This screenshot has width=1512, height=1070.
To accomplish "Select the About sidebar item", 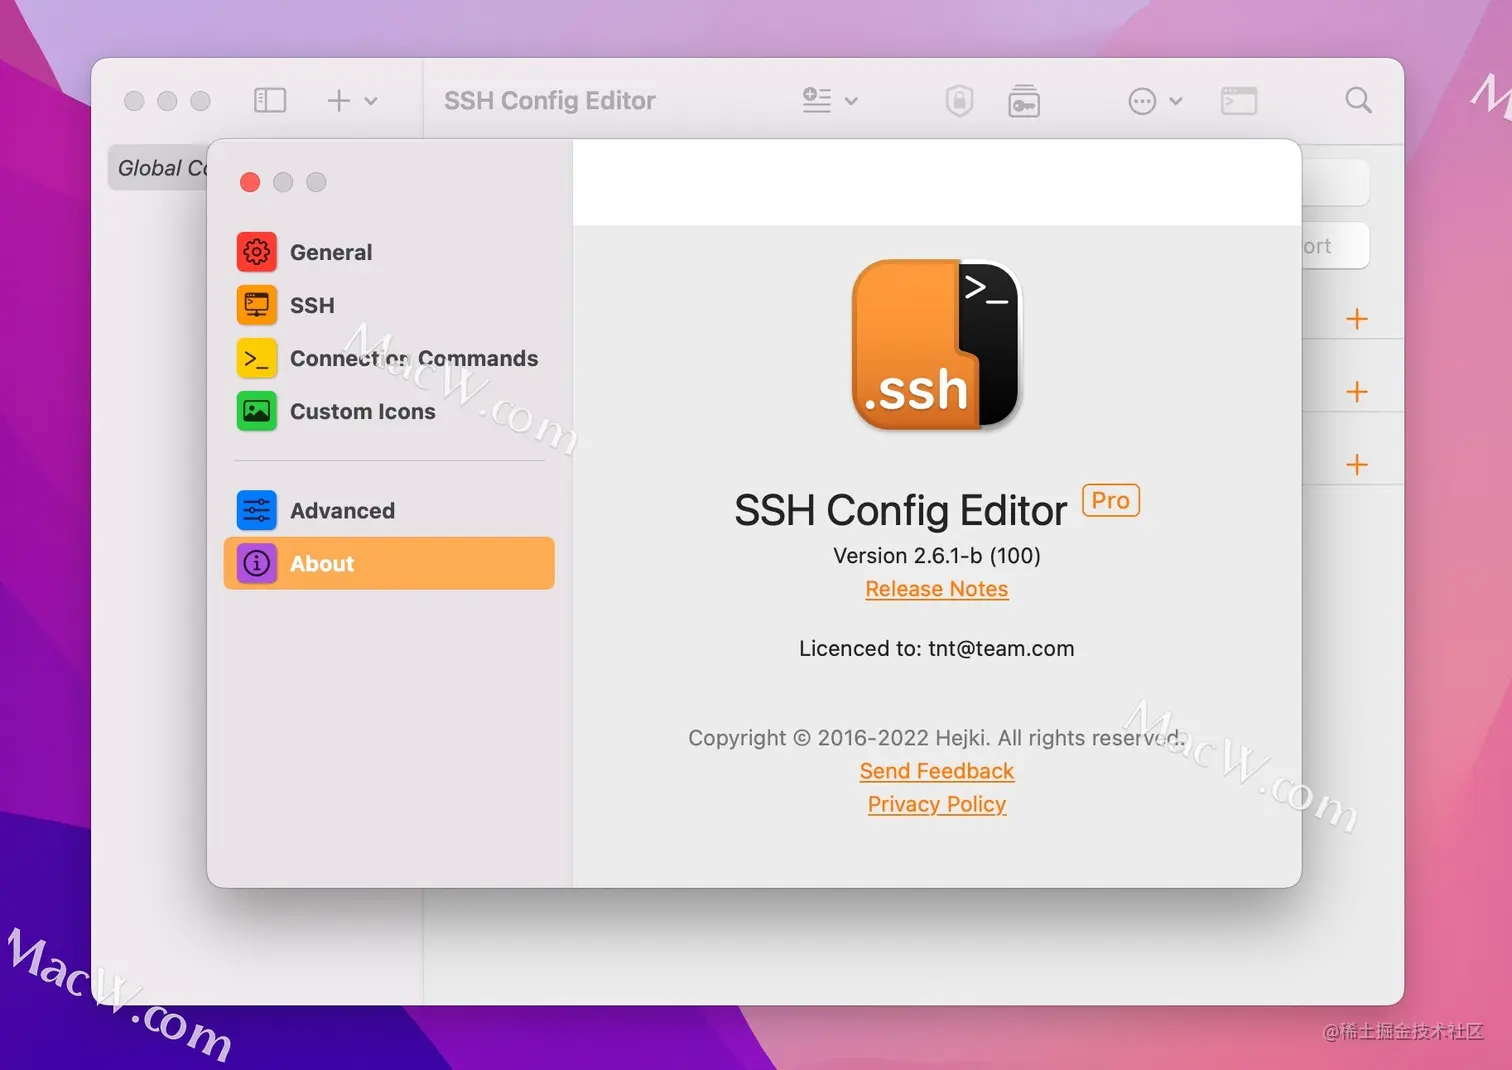I will [389, 563].
